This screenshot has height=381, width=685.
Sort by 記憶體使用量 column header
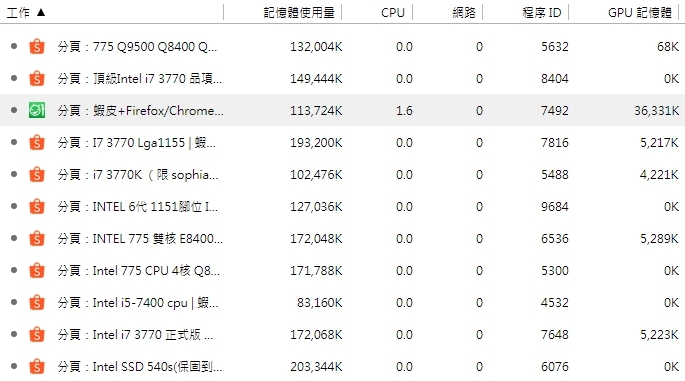283,12
